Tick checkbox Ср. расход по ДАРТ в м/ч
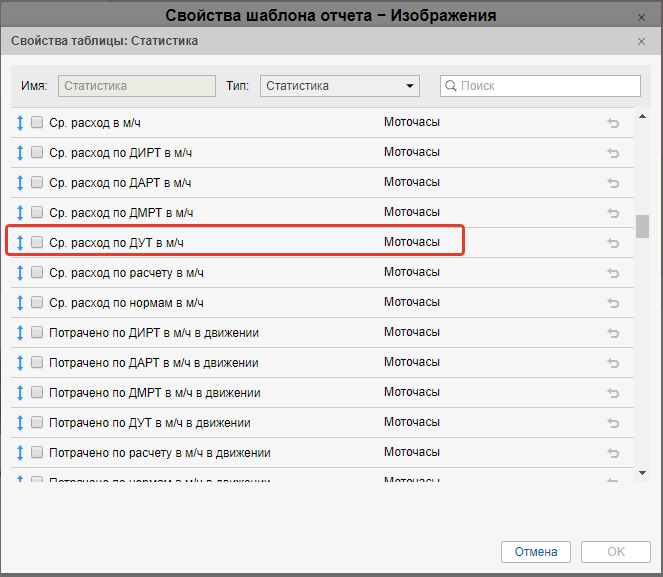This screenshot has width=663, height=577. click(37, 182)
